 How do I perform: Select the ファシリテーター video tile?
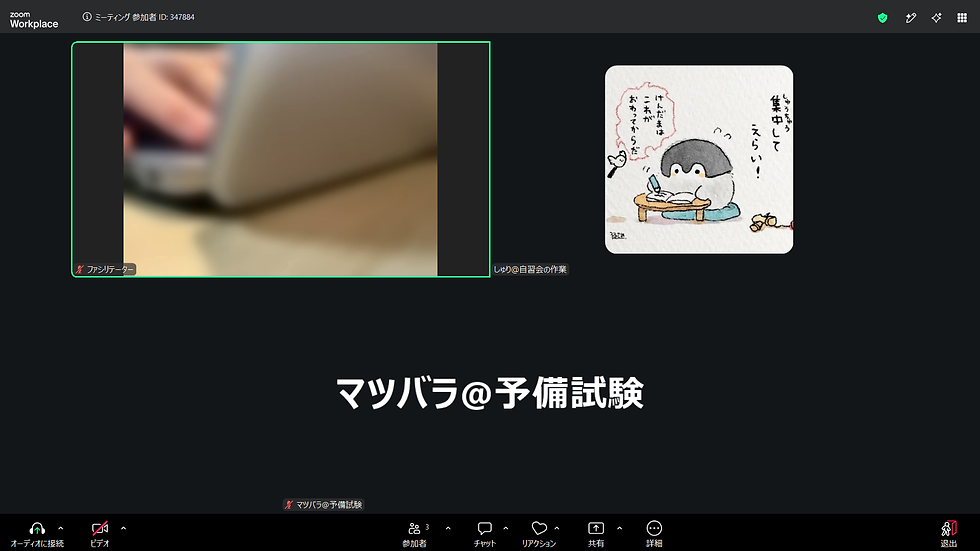pyautogui.click(x=281, y=159)
